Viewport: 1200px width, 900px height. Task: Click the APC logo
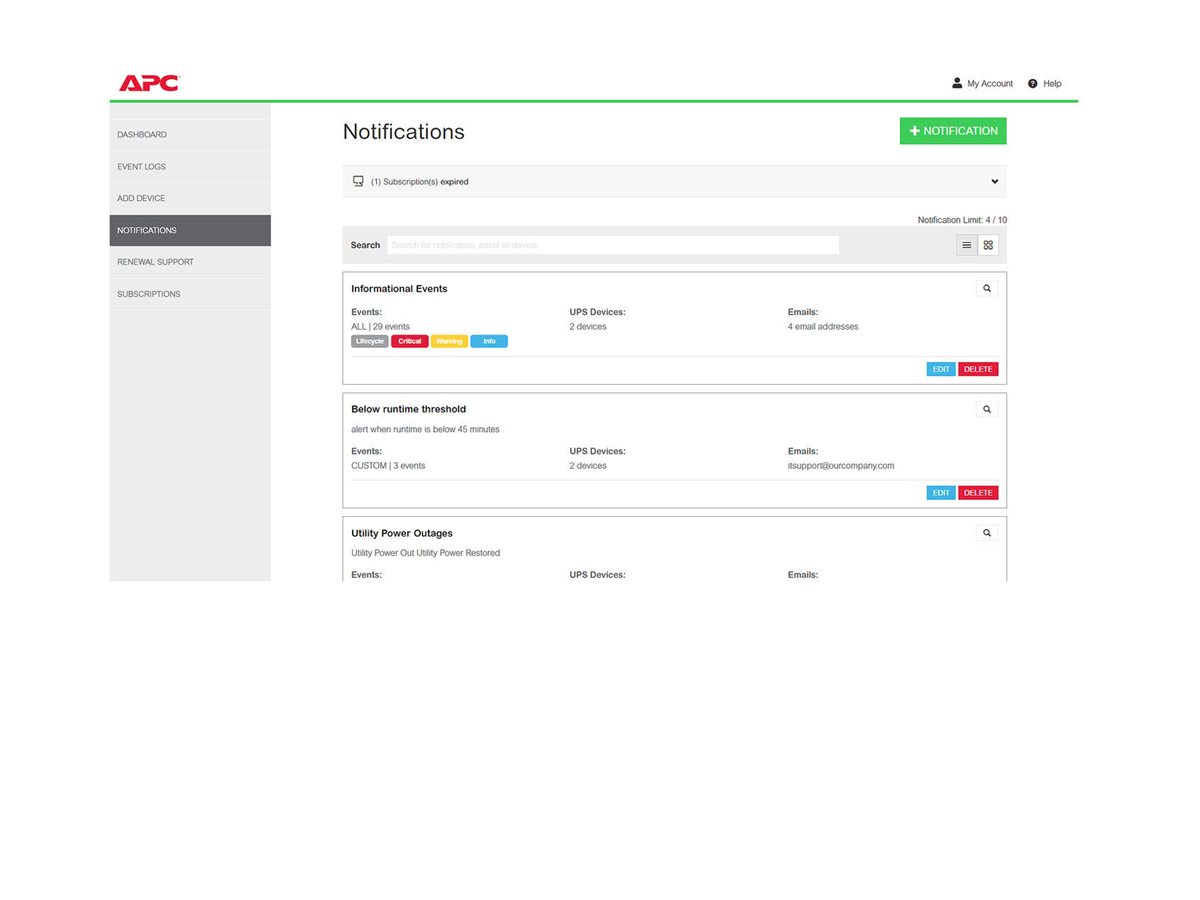(x=149, y=83)
